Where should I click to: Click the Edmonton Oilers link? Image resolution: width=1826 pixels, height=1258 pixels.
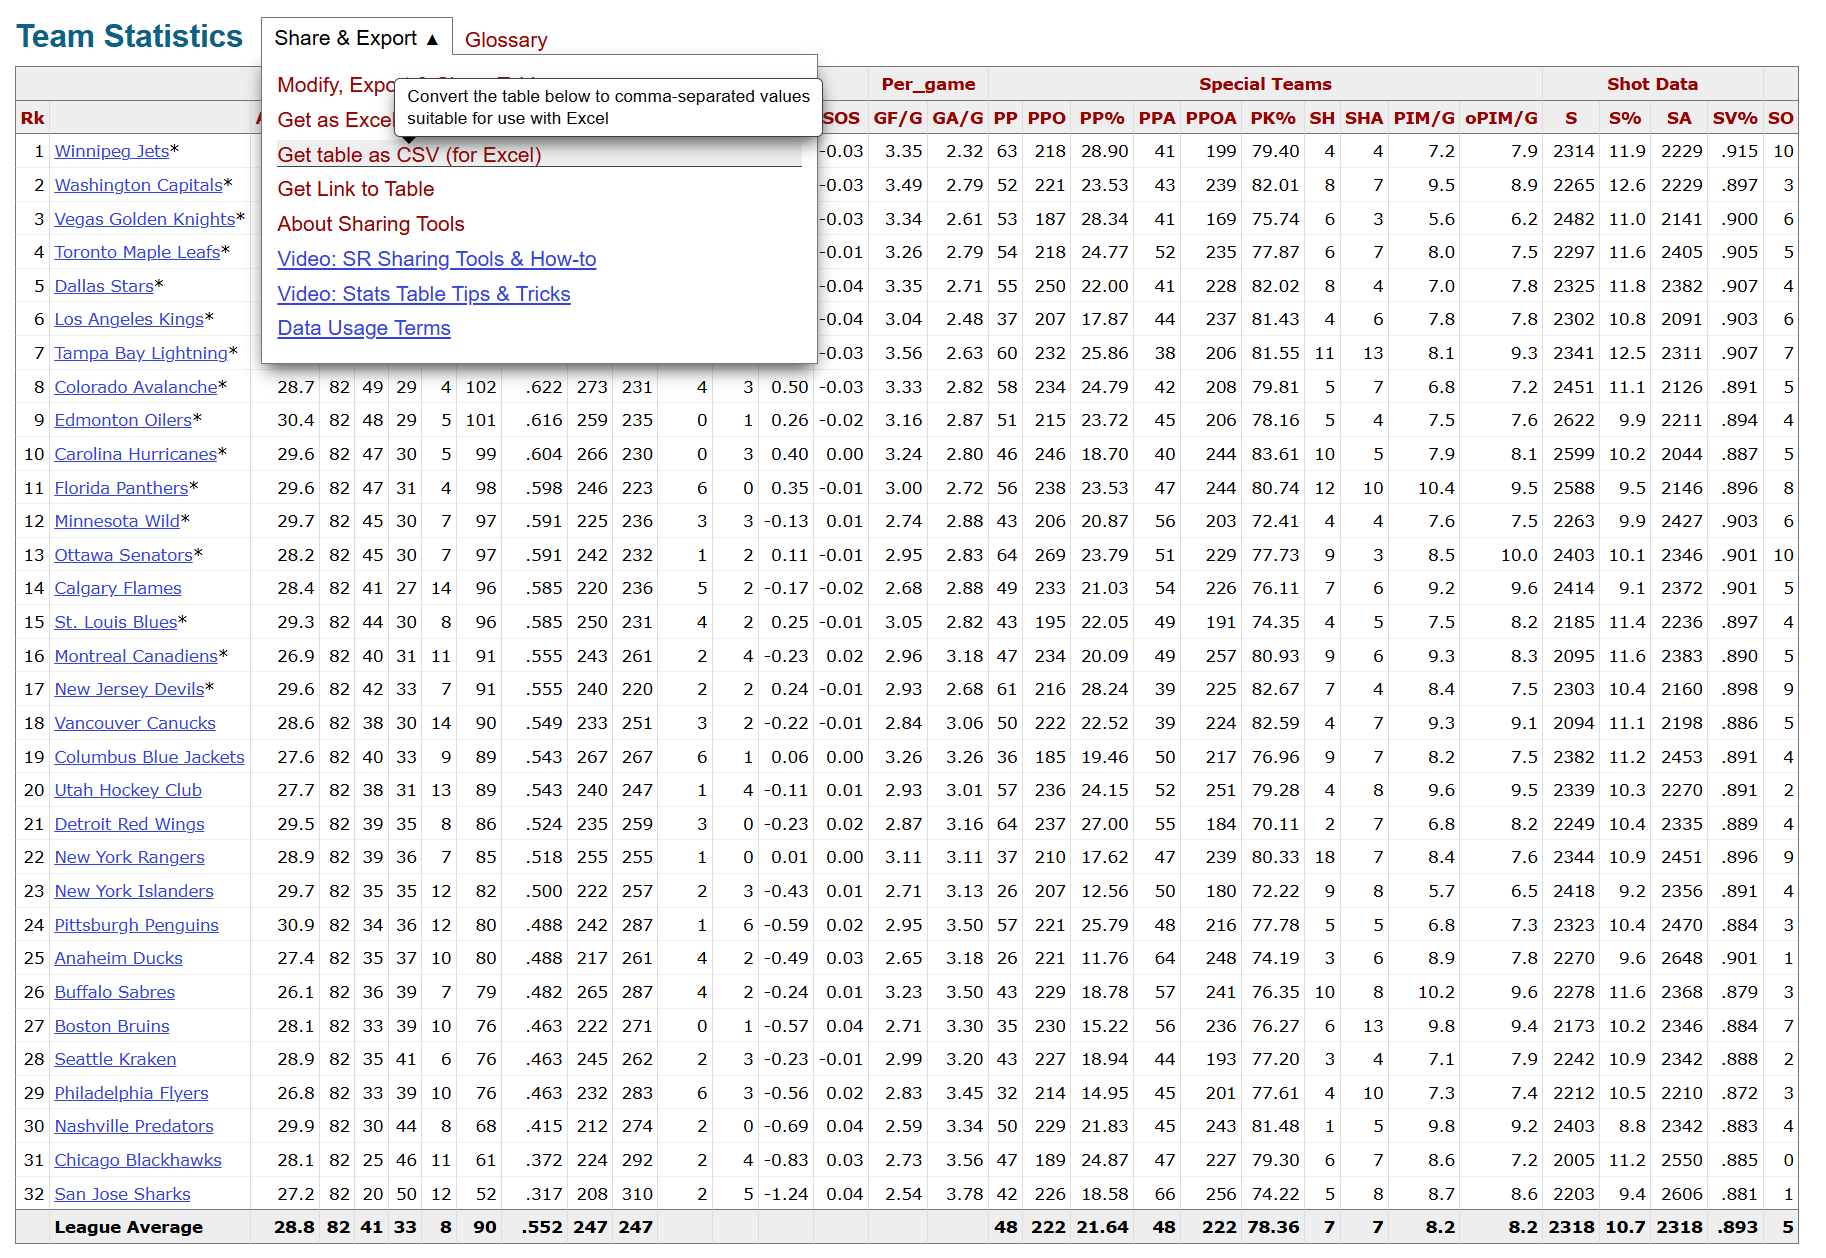tap(122, 420)
